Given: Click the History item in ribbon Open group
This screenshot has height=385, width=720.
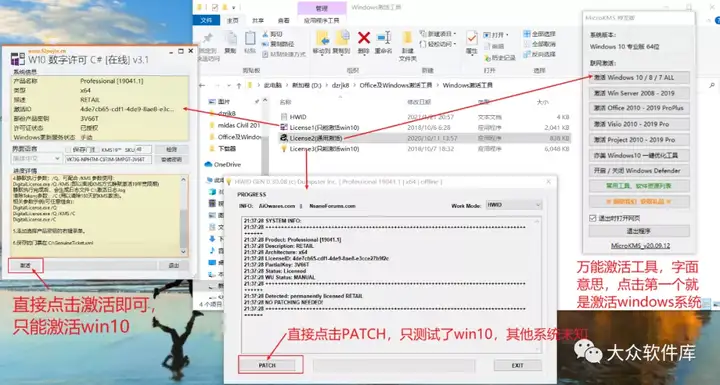Looking at the screenshot, I should click(x=499, y=58).
